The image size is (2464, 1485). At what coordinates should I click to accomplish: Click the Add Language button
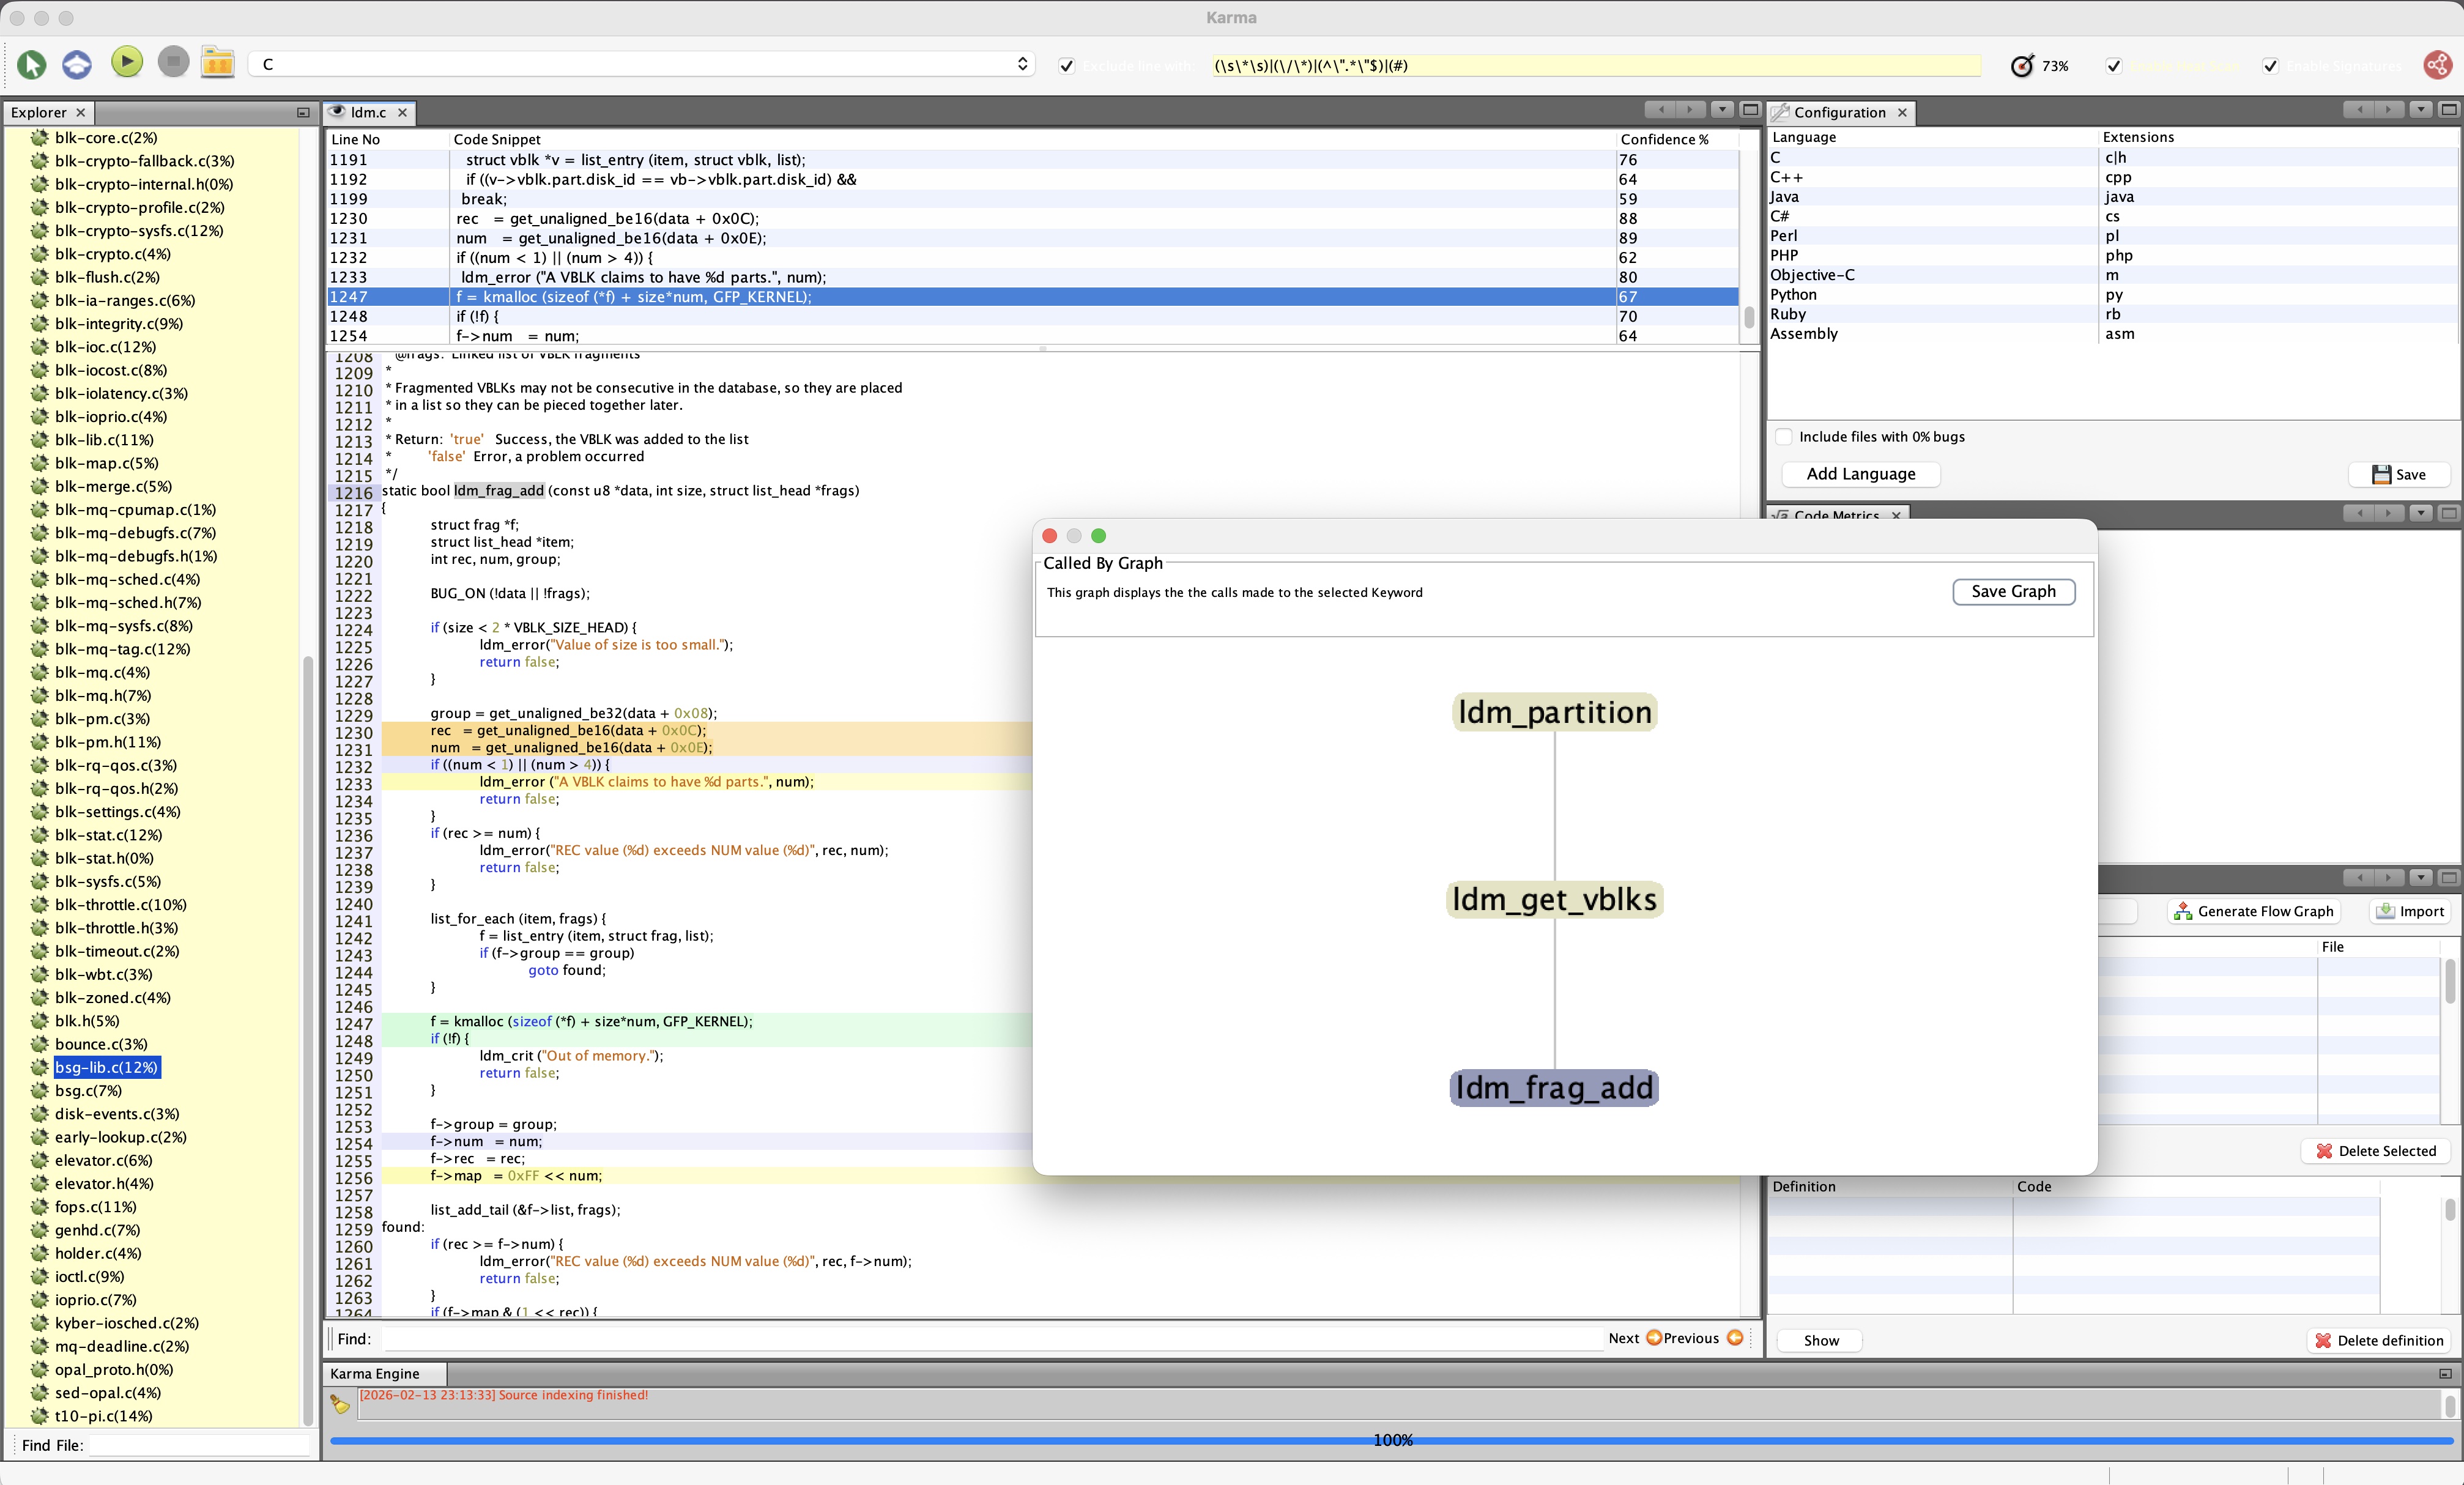click(x=1860, y=474)
